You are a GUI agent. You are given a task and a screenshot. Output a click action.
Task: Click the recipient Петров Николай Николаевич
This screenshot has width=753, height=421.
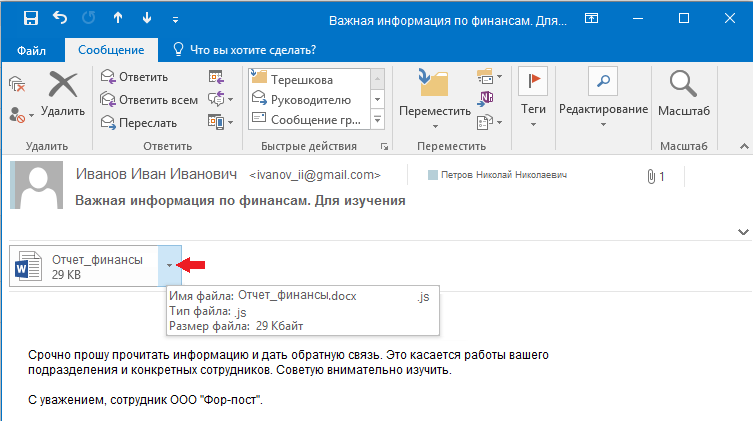504,175
